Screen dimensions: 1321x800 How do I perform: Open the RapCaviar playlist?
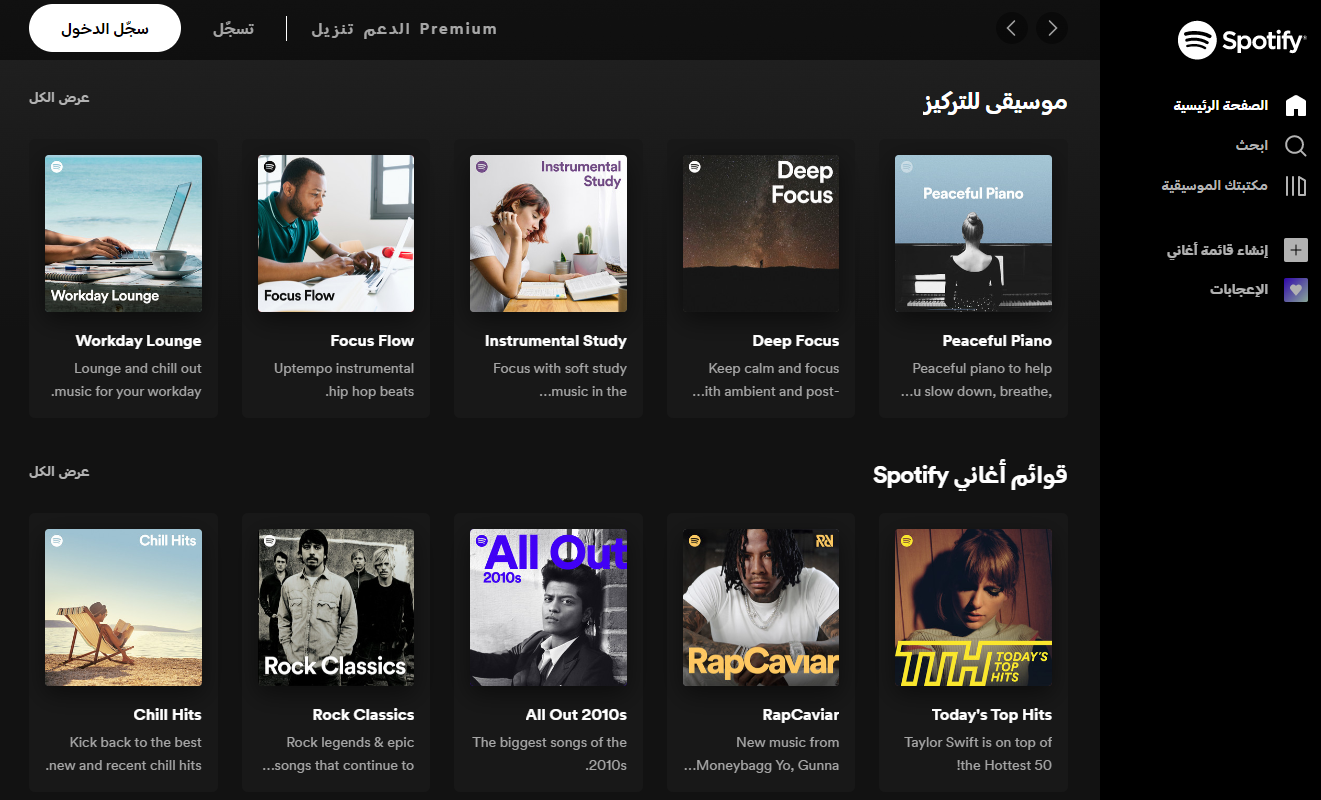point(760,607)
